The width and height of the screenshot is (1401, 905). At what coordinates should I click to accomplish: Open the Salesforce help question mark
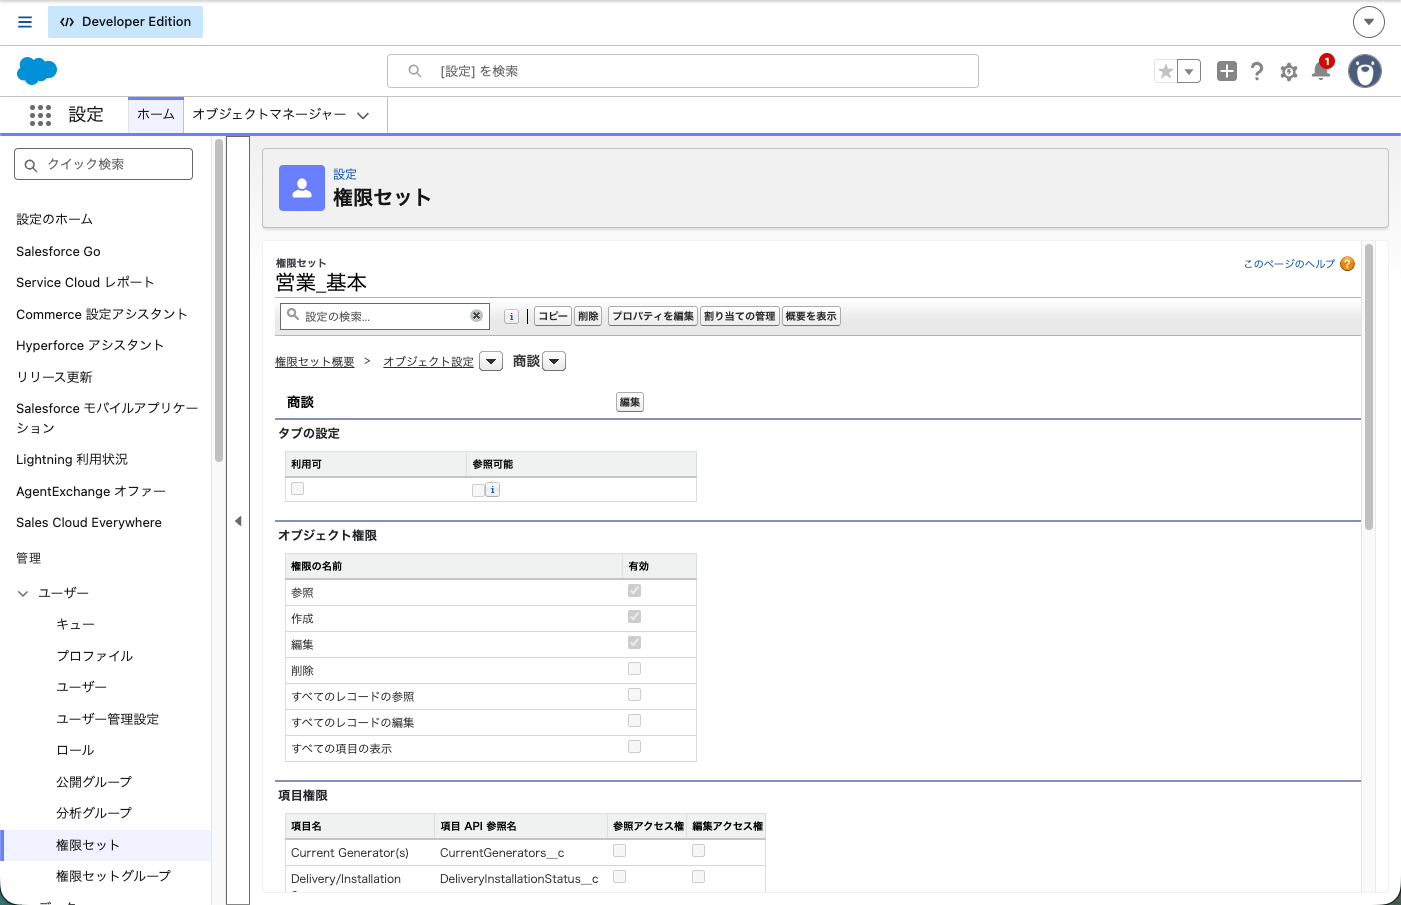coord(1257,71)
